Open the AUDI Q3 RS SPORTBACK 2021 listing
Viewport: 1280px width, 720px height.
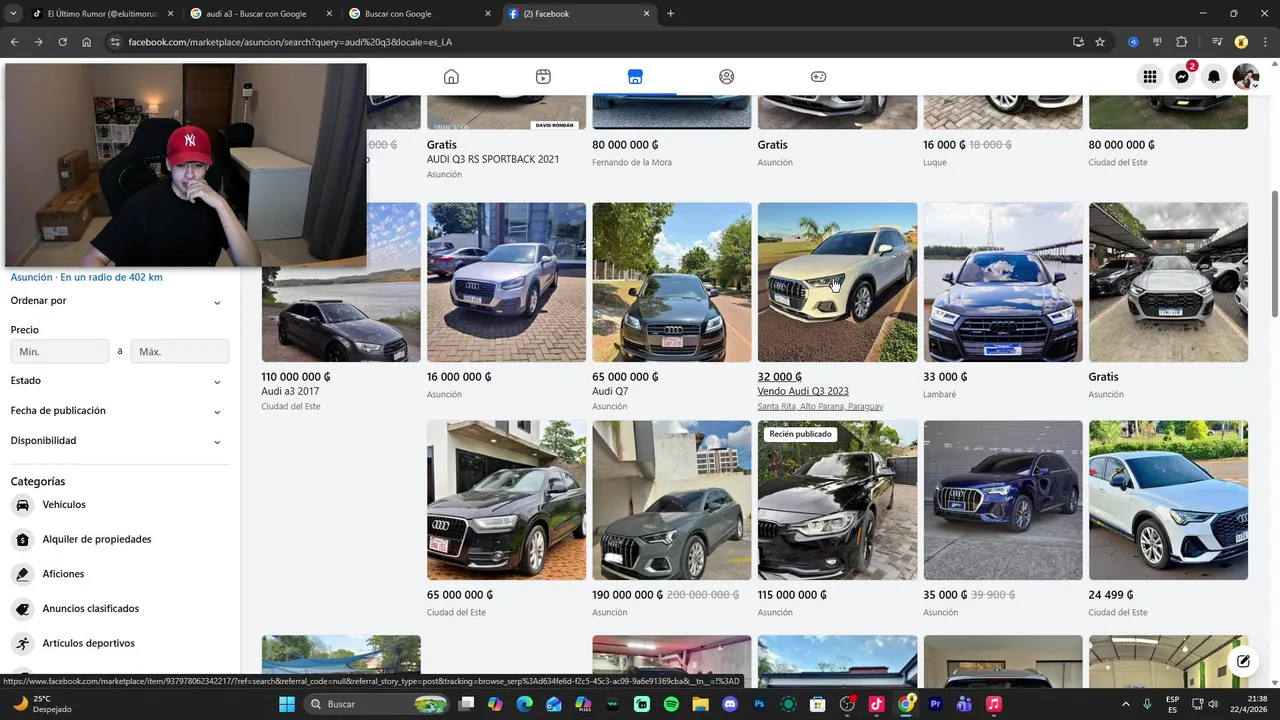click(493, 160)
